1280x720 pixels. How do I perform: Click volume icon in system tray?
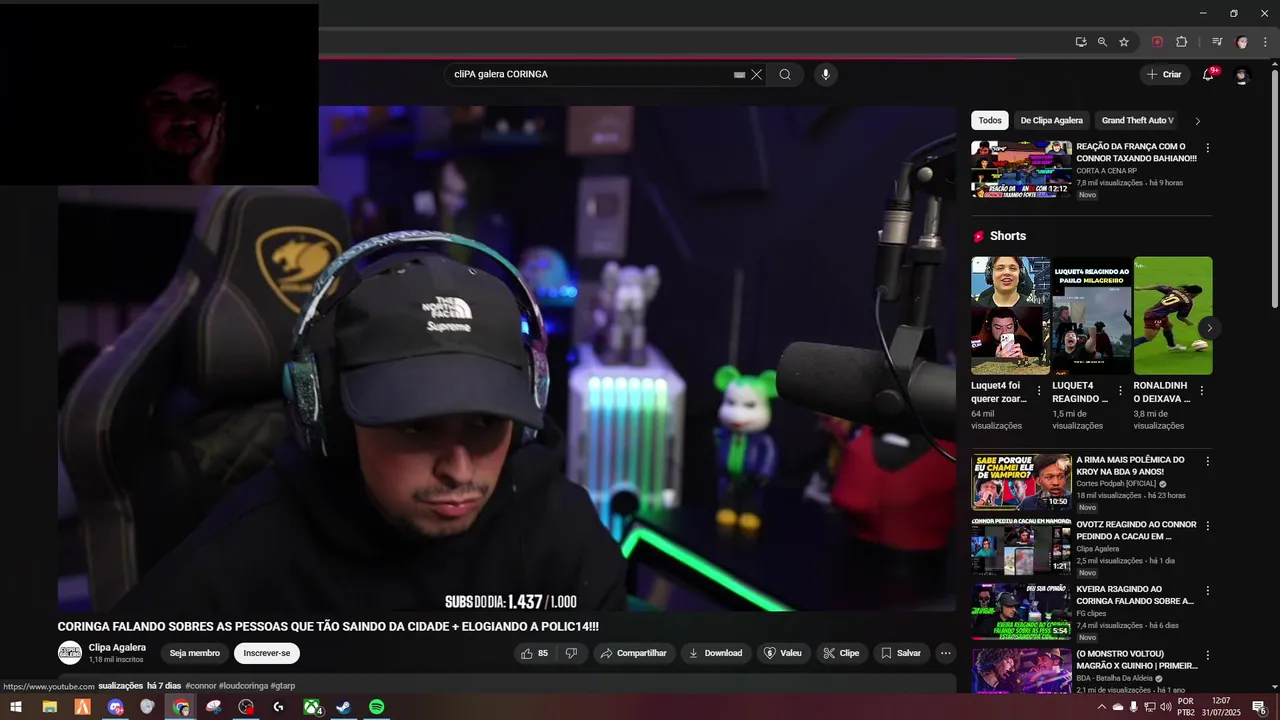pos(1165,707)
